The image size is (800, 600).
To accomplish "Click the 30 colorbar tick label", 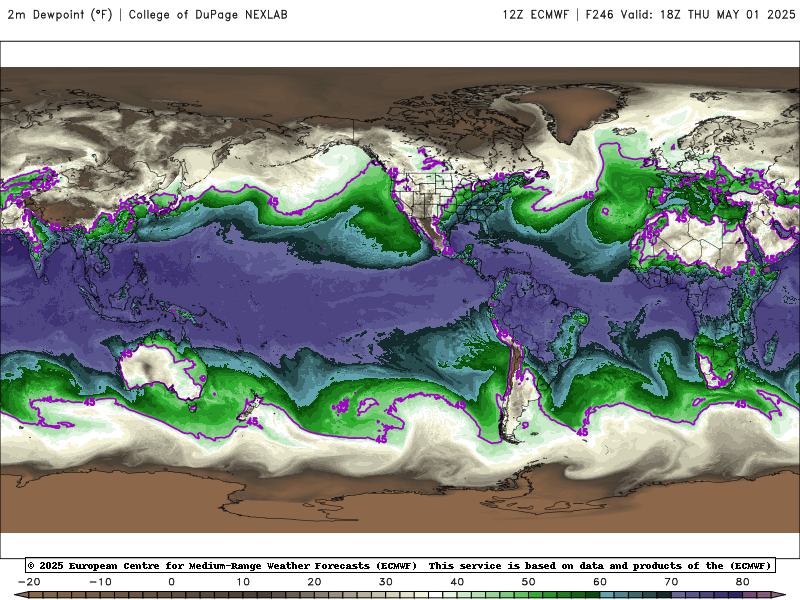I will (386, 582).
